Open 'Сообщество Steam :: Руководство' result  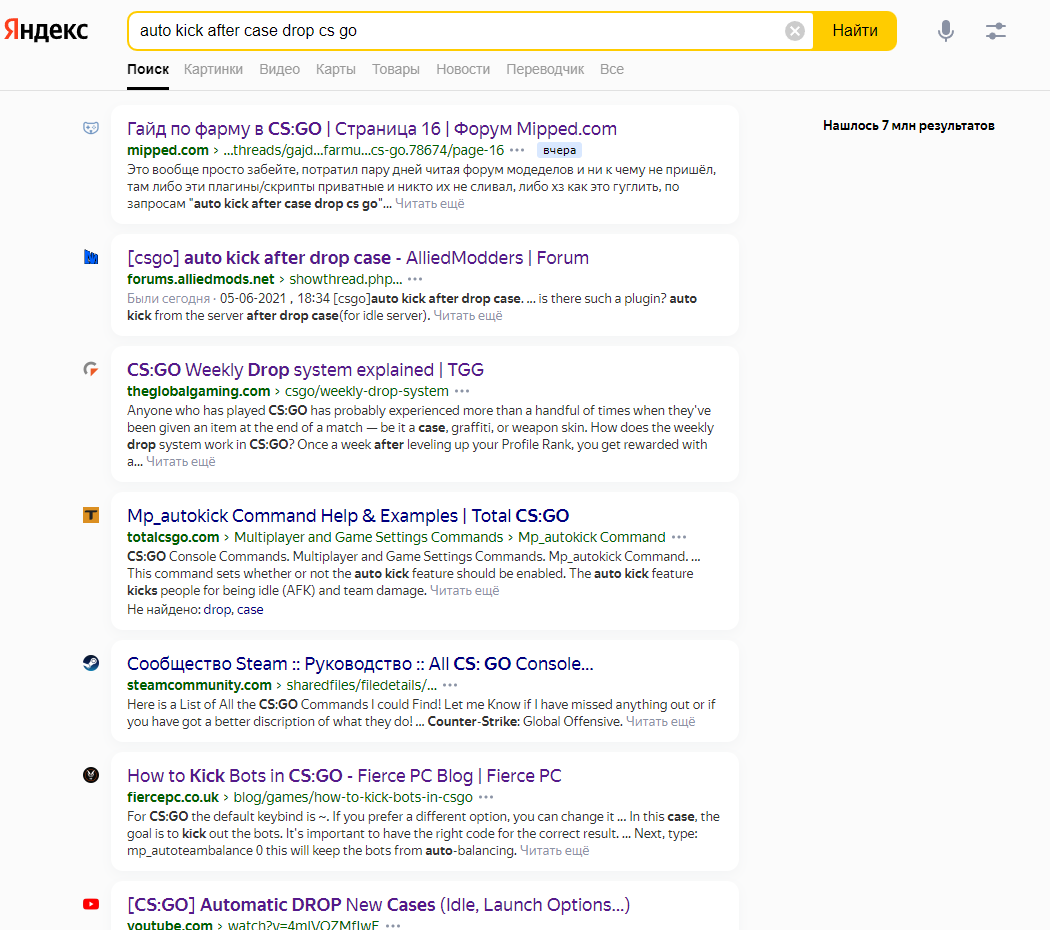(360, 664)
